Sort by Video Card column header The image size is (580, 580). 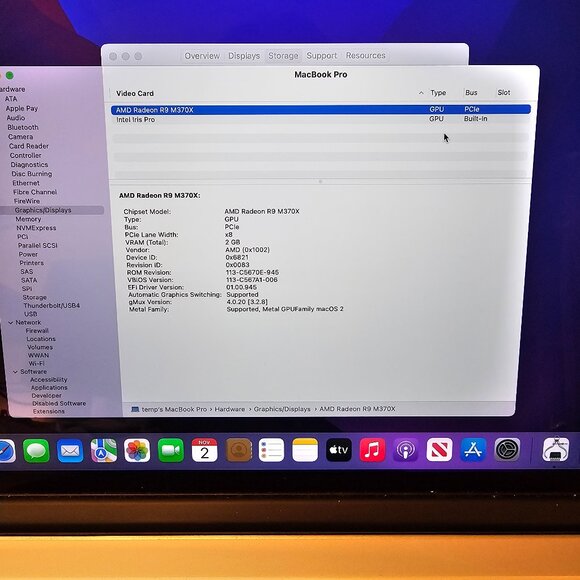[135, 93]
